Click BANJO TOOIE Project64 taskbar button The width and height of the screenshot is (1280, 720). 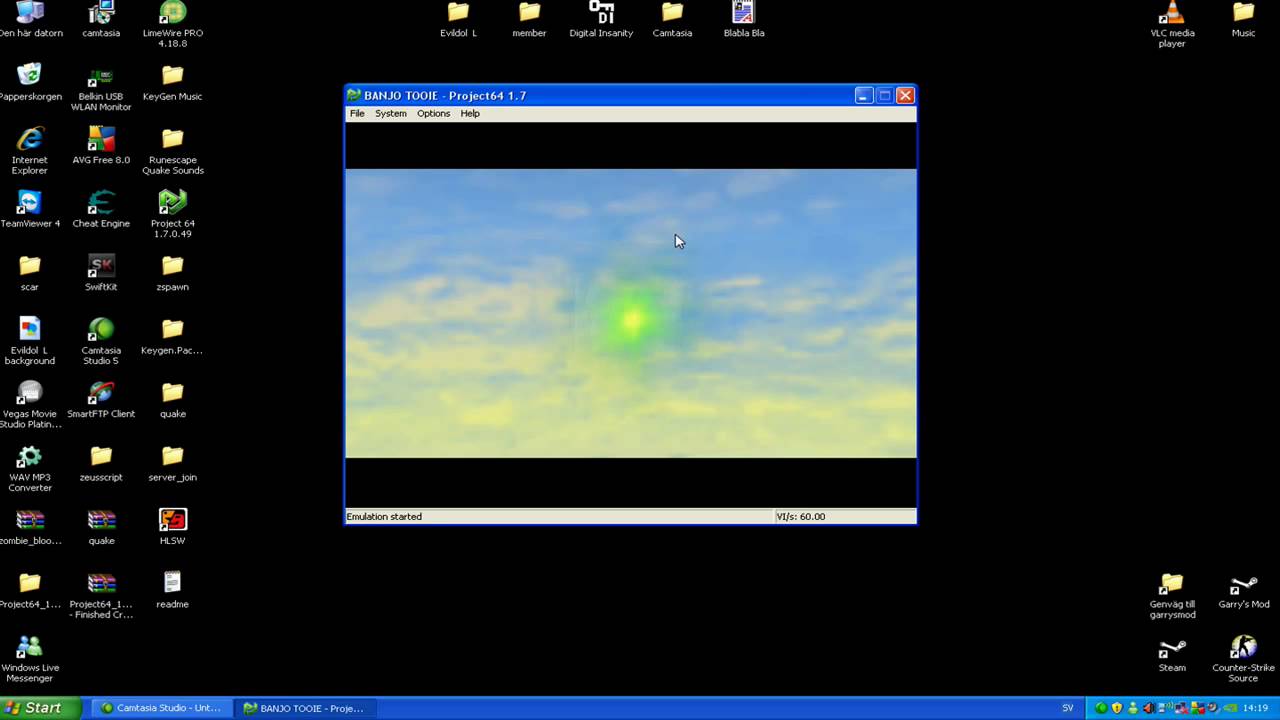click(306, 708)
